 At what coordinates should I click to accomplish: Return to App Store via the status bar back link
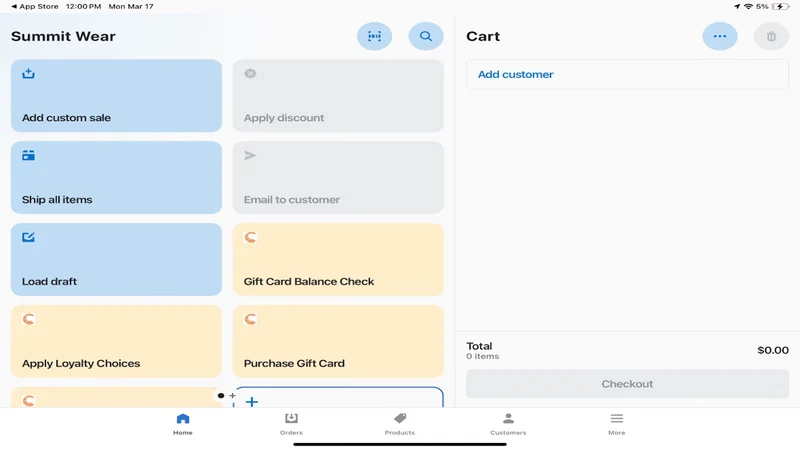(35, 7)
